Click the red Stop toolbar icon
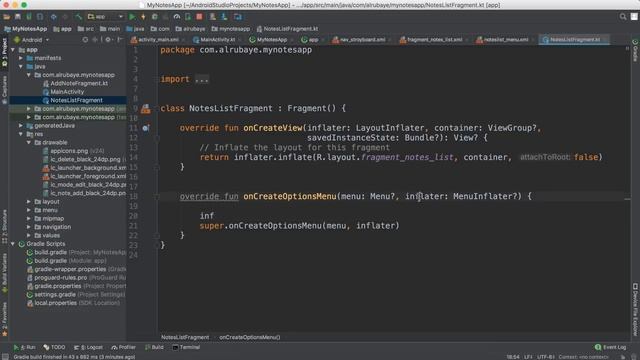The width and height of the screenshot is (640, 360). (x=199, y=17)
